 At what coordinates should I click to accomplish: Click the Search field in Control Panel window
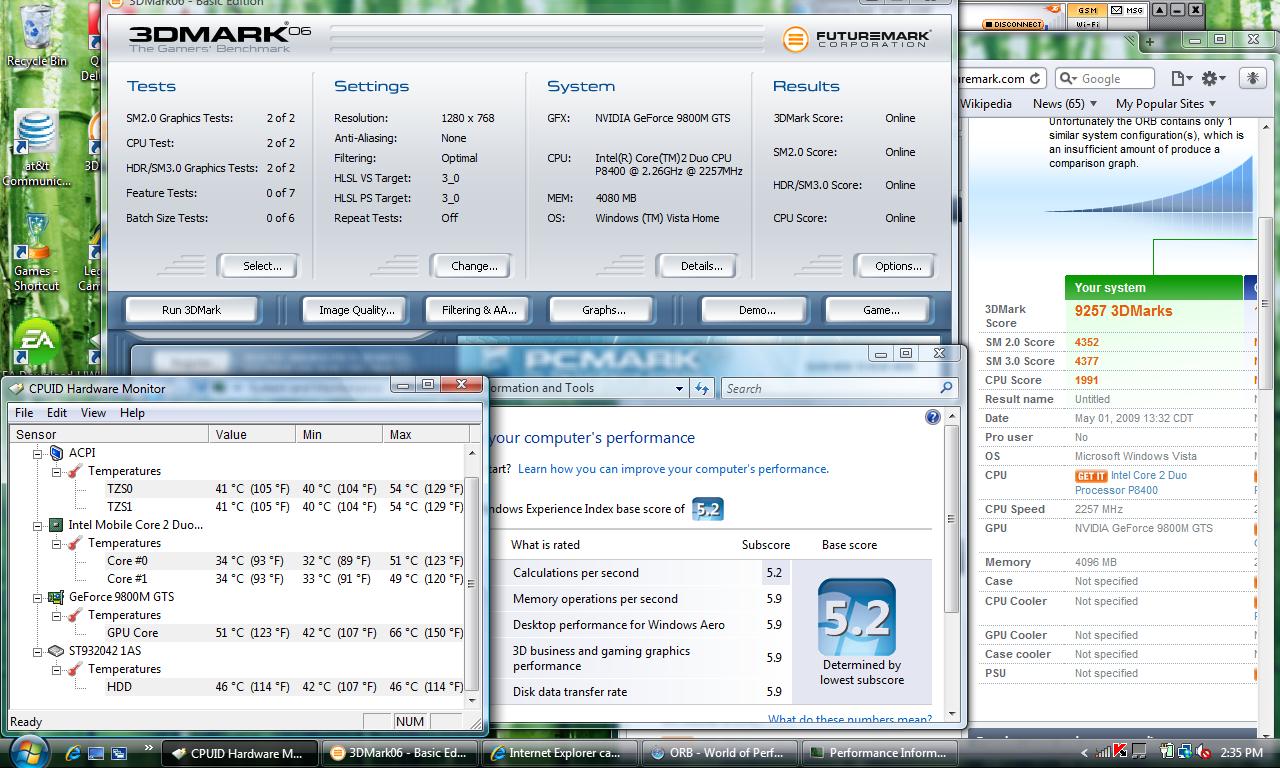(x=838, y=388)
